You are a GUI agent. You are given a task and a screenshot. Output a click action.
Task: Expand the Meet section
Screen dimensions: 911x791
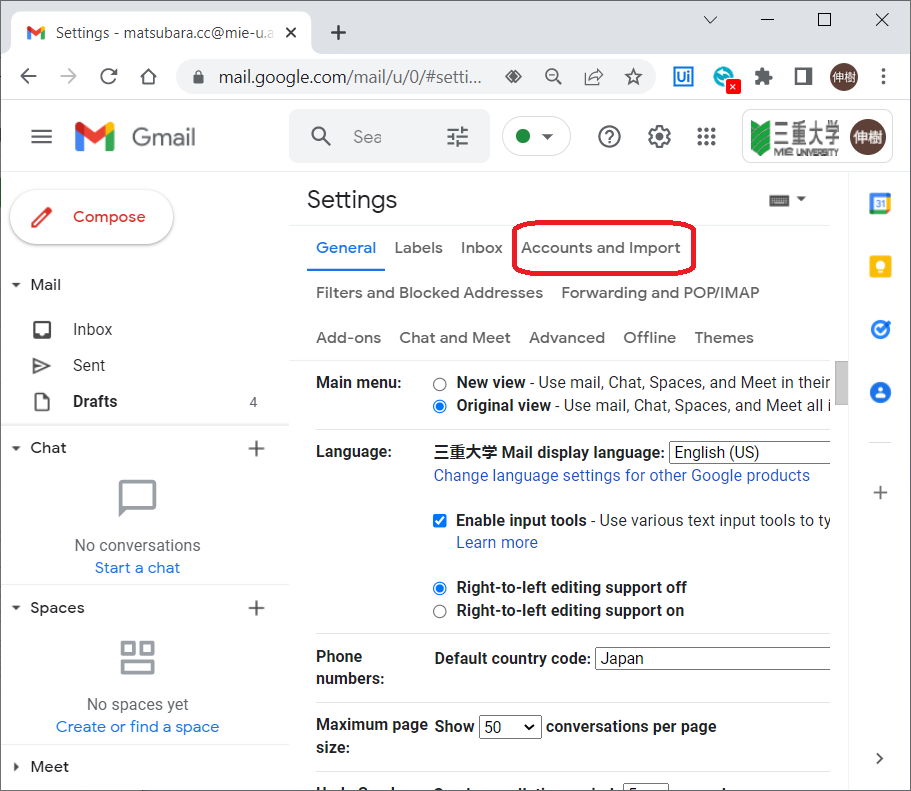(16, 767)
